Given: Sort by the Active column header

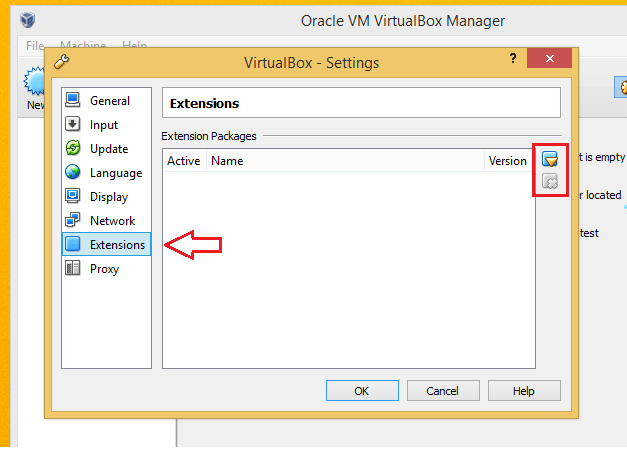Looking at the screenshot, I should [x=184, y=161].
